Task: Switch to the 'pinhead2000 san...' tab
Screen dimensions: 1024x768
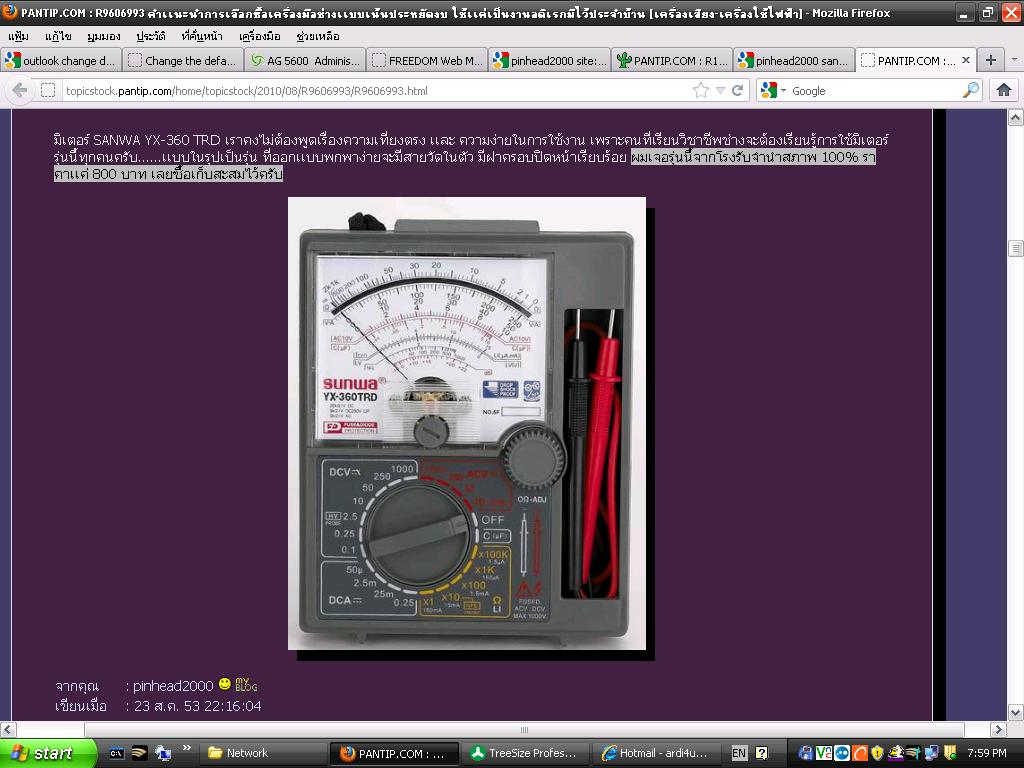Action: pyautogui.click(x=793, y=61)
